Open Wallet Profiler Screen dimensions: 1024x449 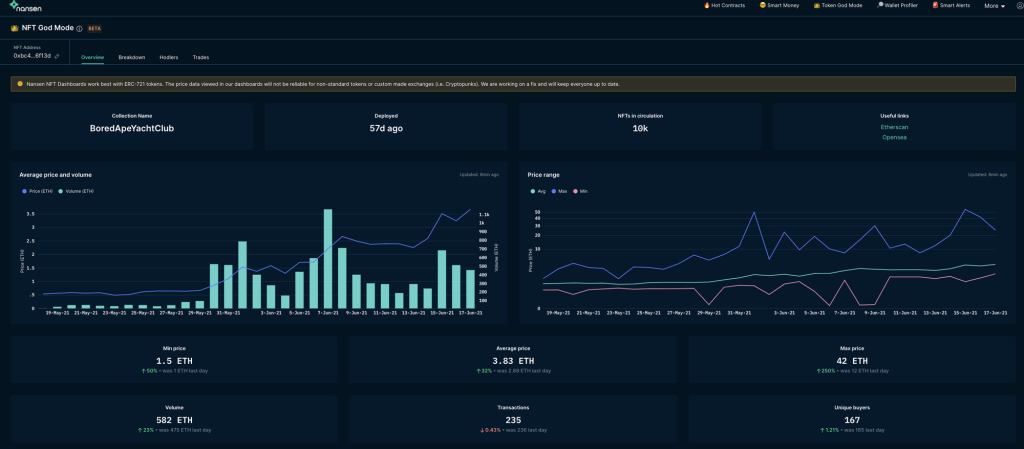pos(897,5)
